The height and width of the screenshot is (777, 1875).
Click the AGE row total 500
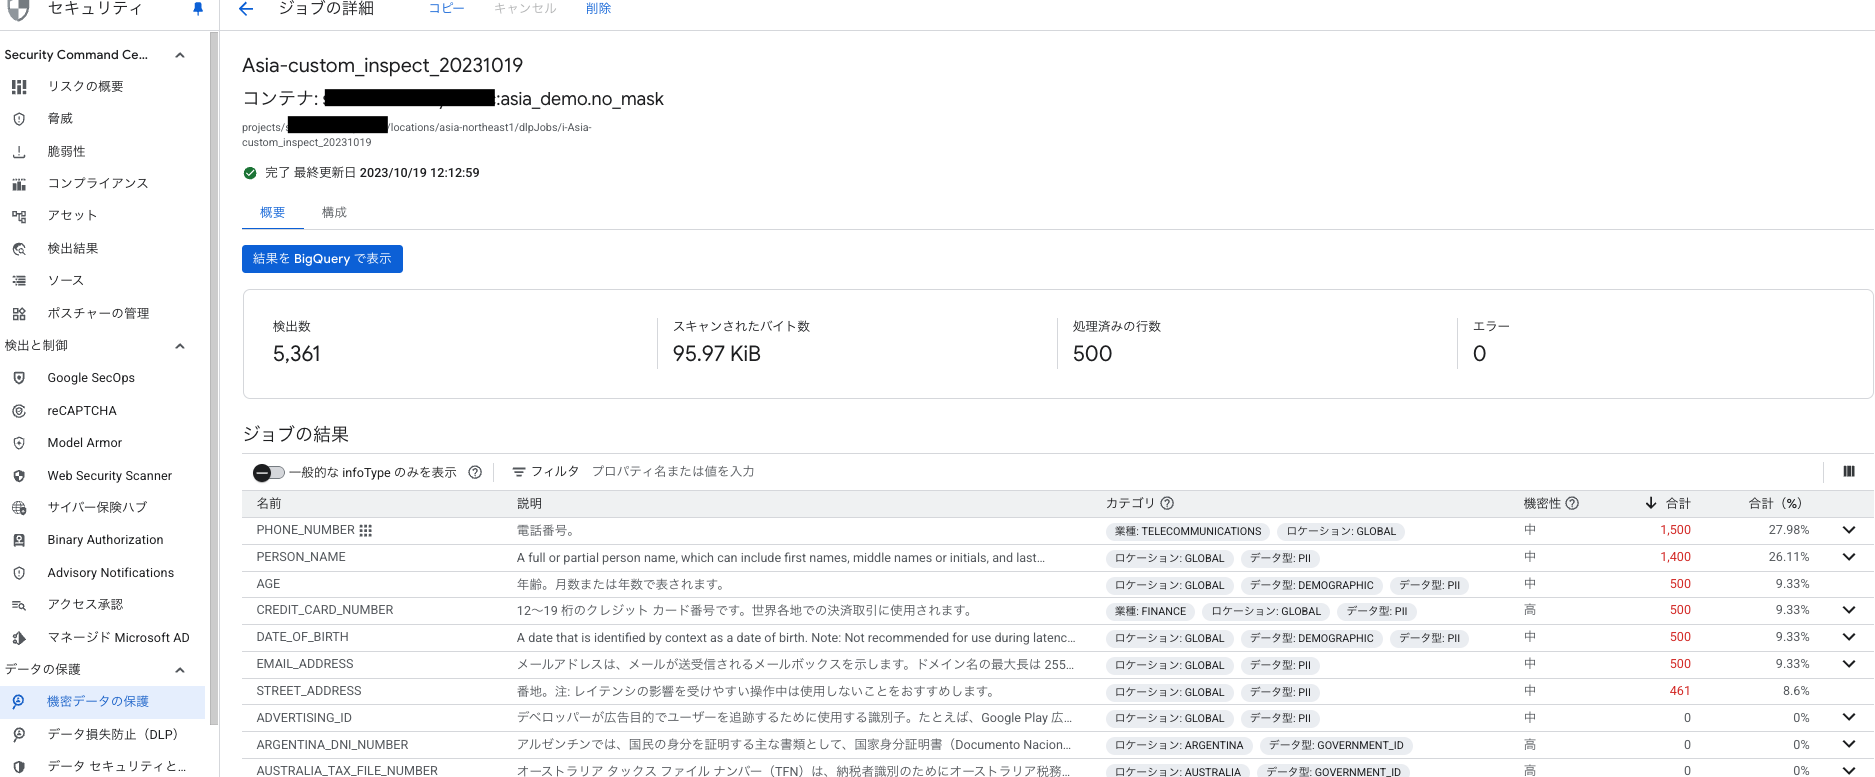click(x=1680, y=584)
